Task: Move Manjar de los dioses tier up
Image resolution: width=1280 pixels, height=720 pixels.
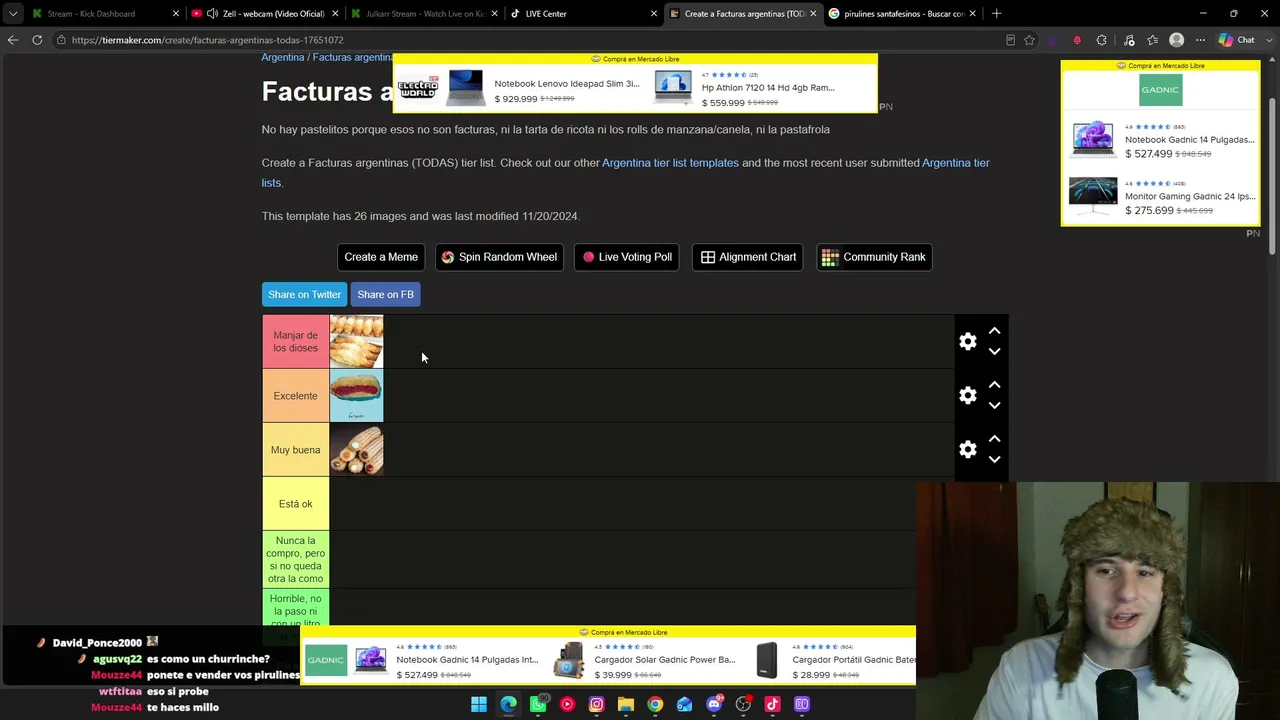Action: [x=994, y=331]
